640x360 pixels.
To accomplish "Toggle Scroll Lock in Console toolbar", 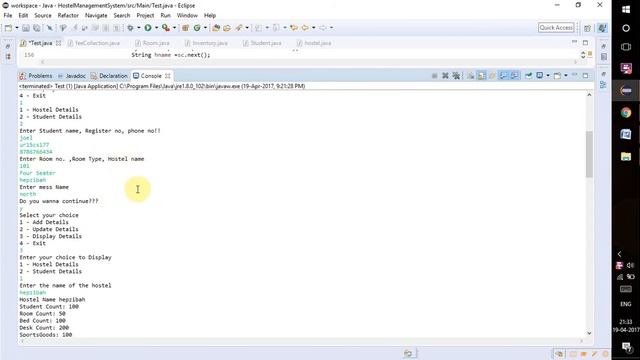I will click(x=481, y=76).
